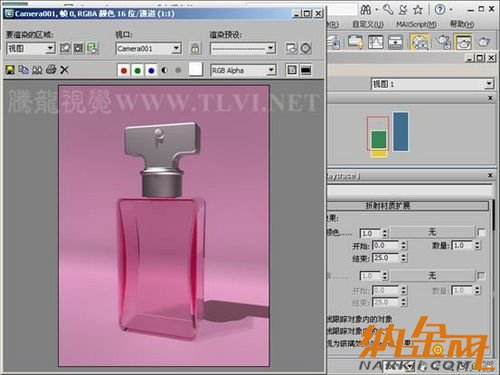
Task: Click the 开始 0.0 input field
Action: click(386, 246)
